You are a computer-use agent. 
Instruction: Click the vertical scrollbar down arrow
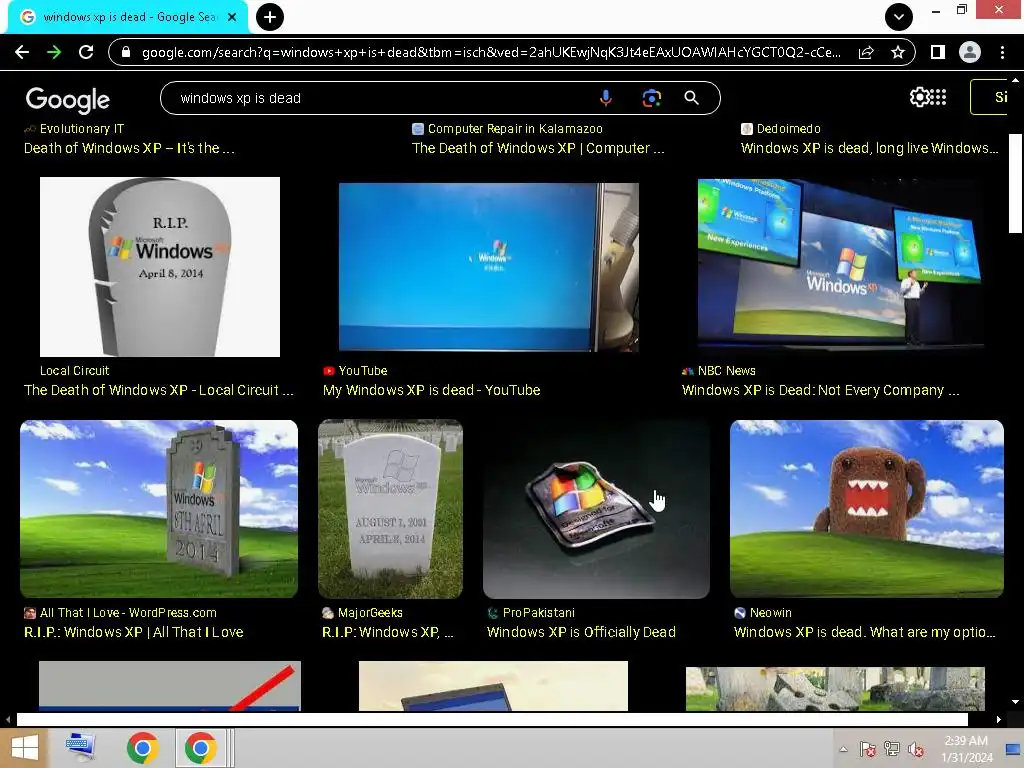[1015, 702]
